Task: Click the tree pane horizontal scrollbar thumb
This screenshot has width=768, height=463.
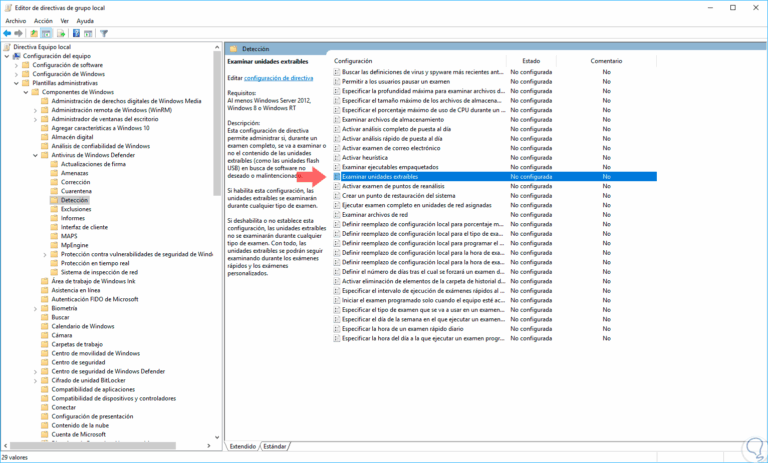Action: click(93, 446)
